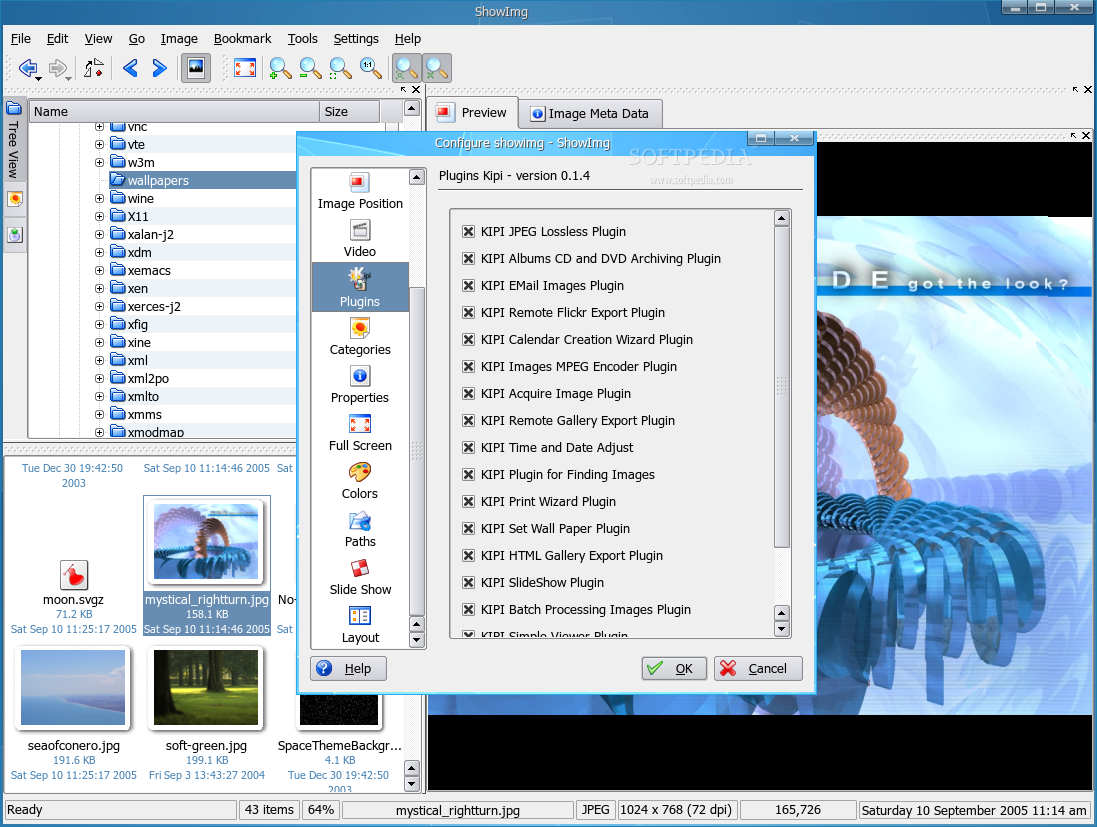Cancel the configure dialog

(x=758, y=668)
